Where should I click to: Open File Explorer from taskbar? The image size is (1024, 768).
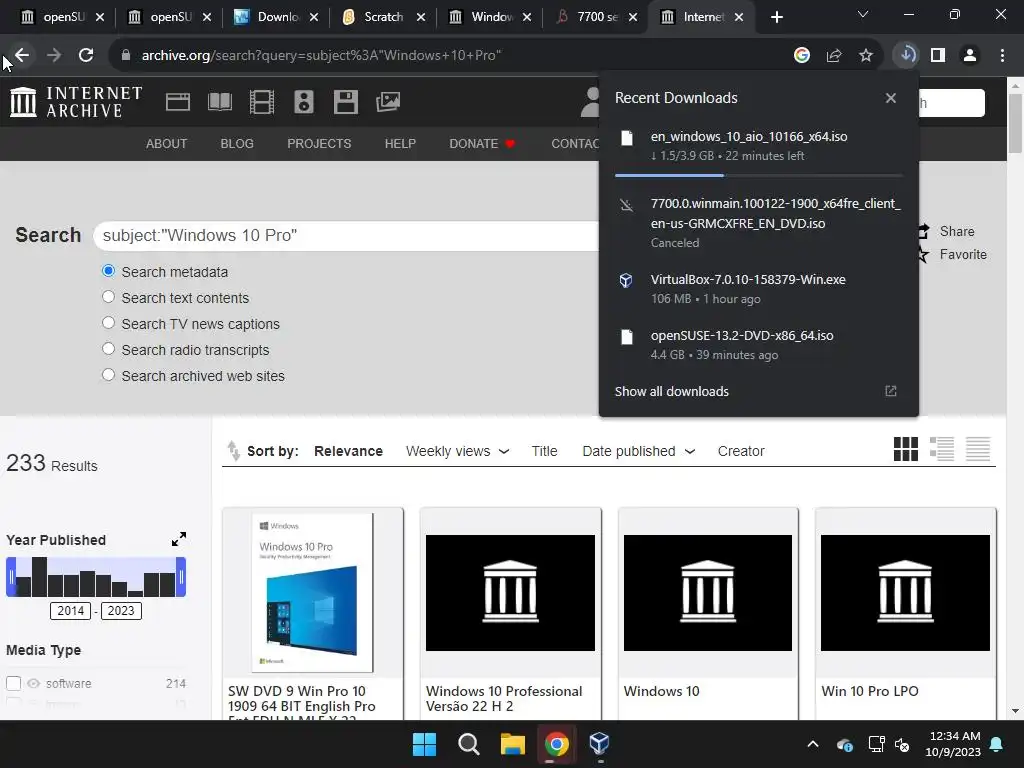pos(513,744)
